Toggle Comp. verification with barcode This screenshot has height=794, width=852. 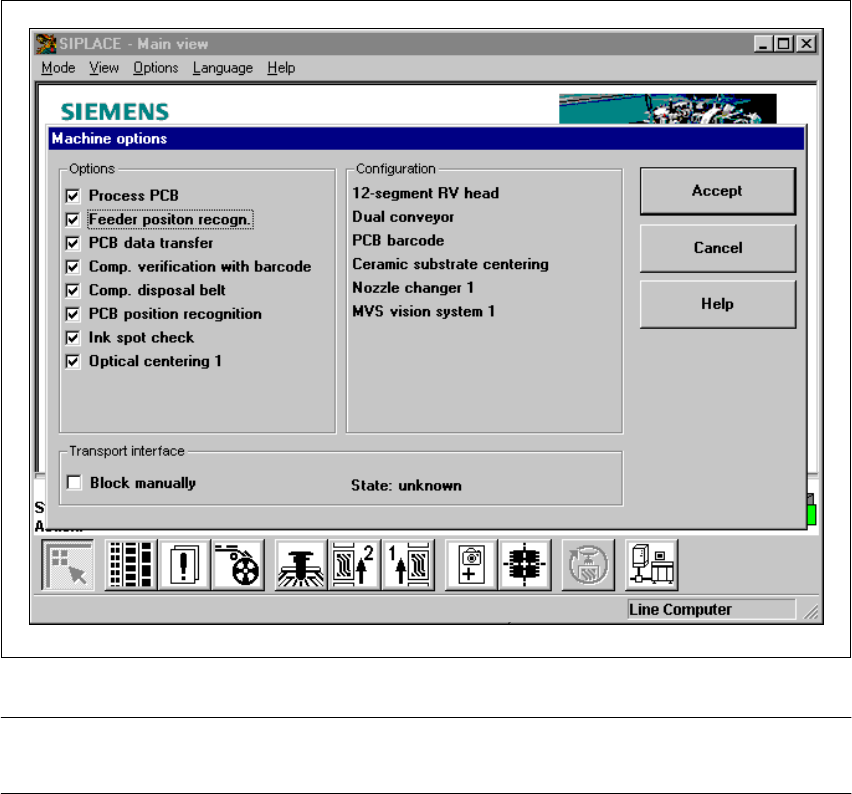coord(72,267)
